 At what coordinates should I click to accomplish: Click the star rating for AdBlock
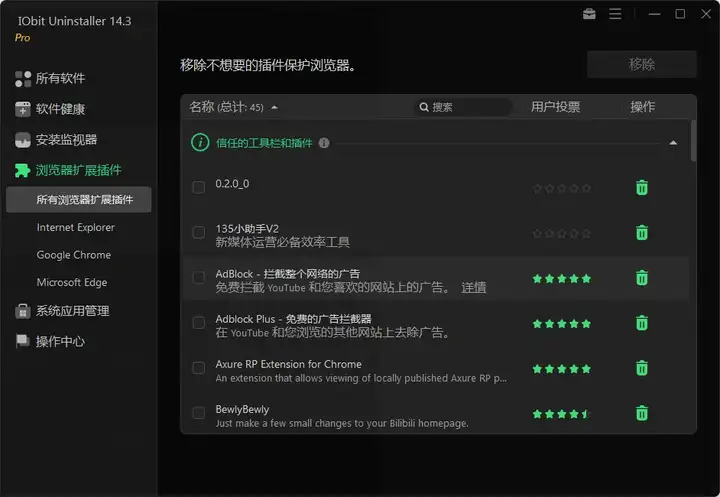click(562, 279)
